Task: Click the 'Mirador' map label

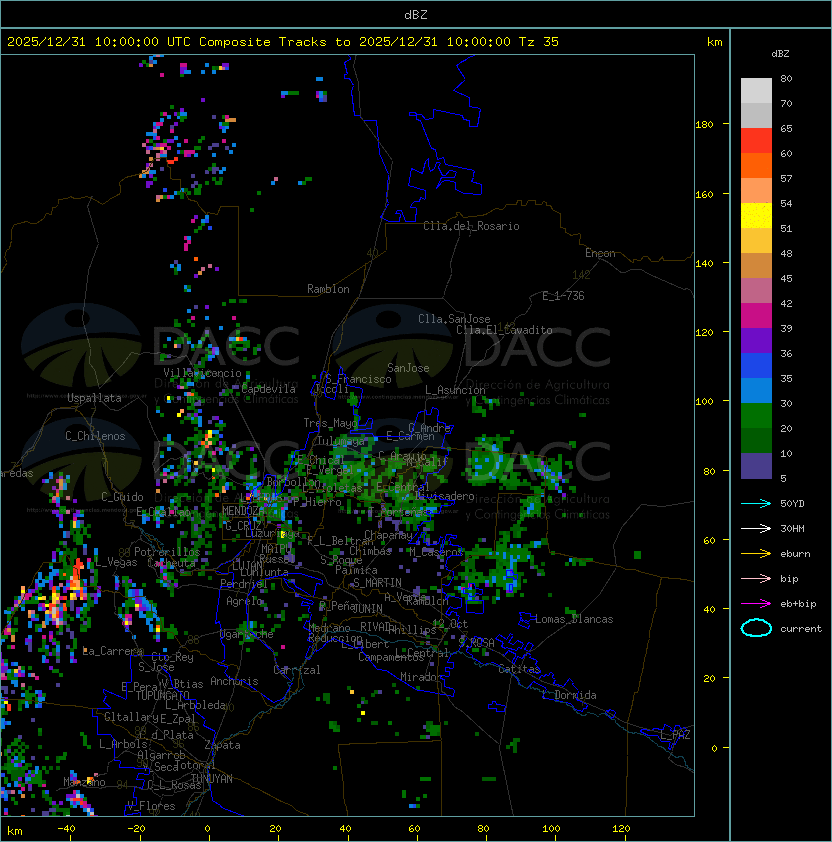Action: coord(421,677)
